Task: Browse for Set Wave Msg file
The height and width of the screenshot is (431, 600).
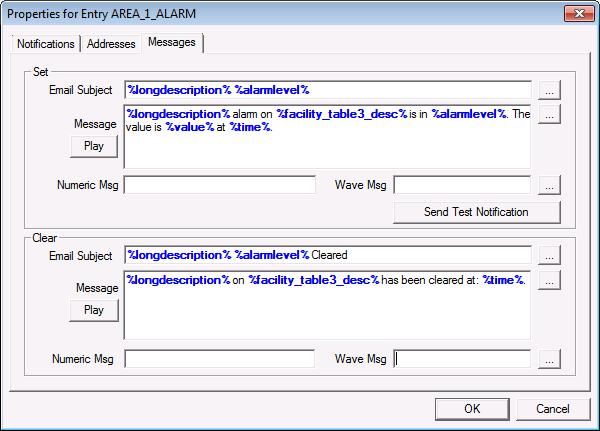Action: (x=549, y=185)
